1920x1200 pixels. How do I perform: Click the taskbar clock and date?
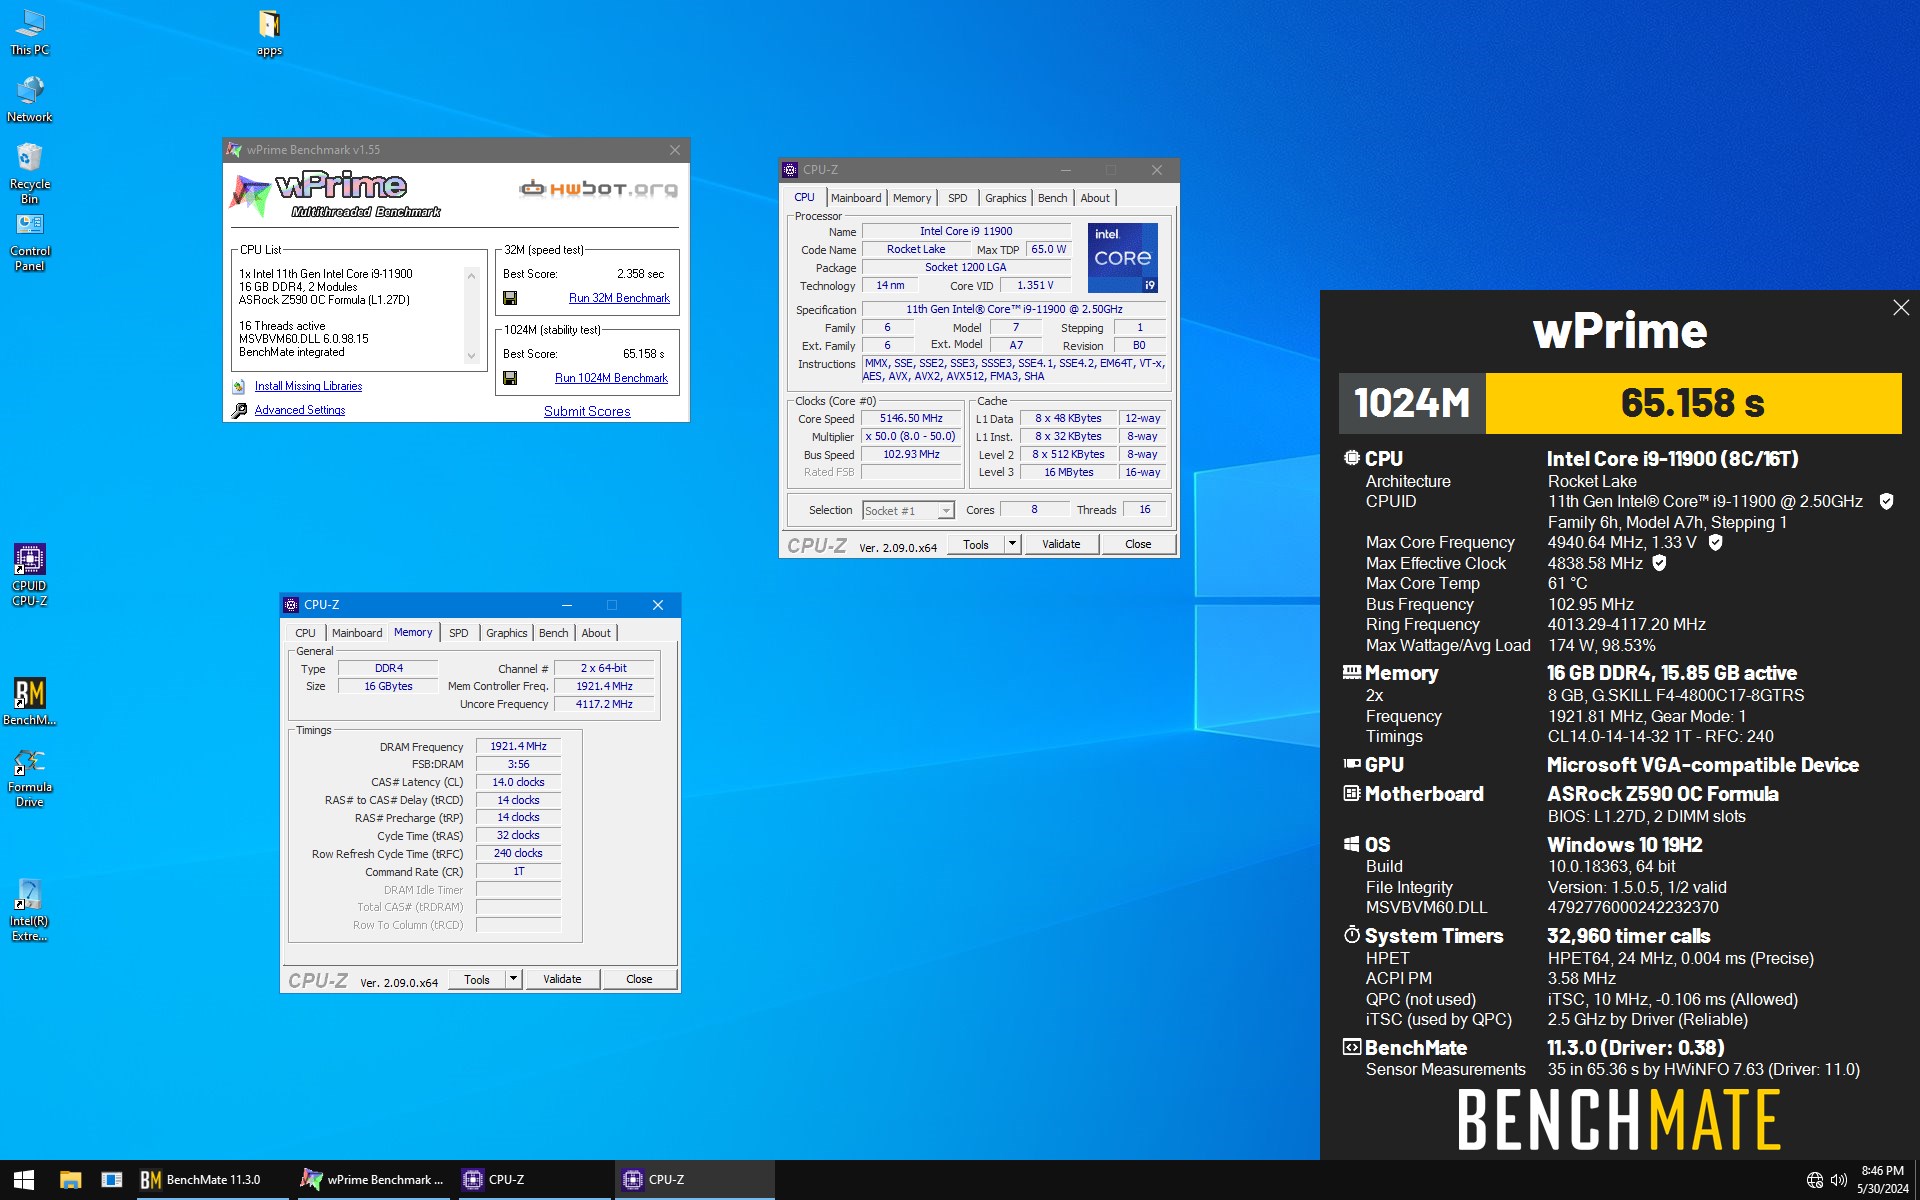[1882, 1180]
